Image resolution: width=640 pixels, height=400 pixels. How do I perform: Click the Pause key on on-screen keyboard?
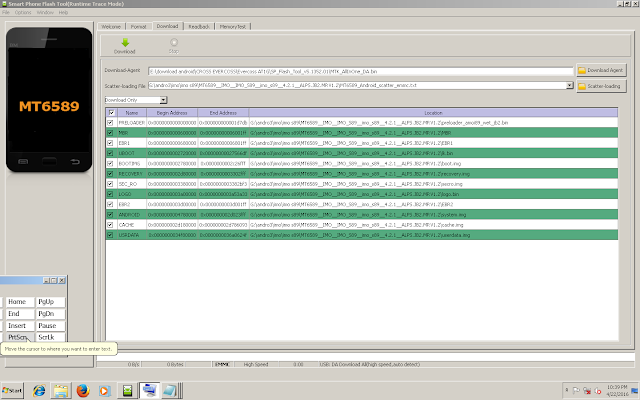click(51, 325)
